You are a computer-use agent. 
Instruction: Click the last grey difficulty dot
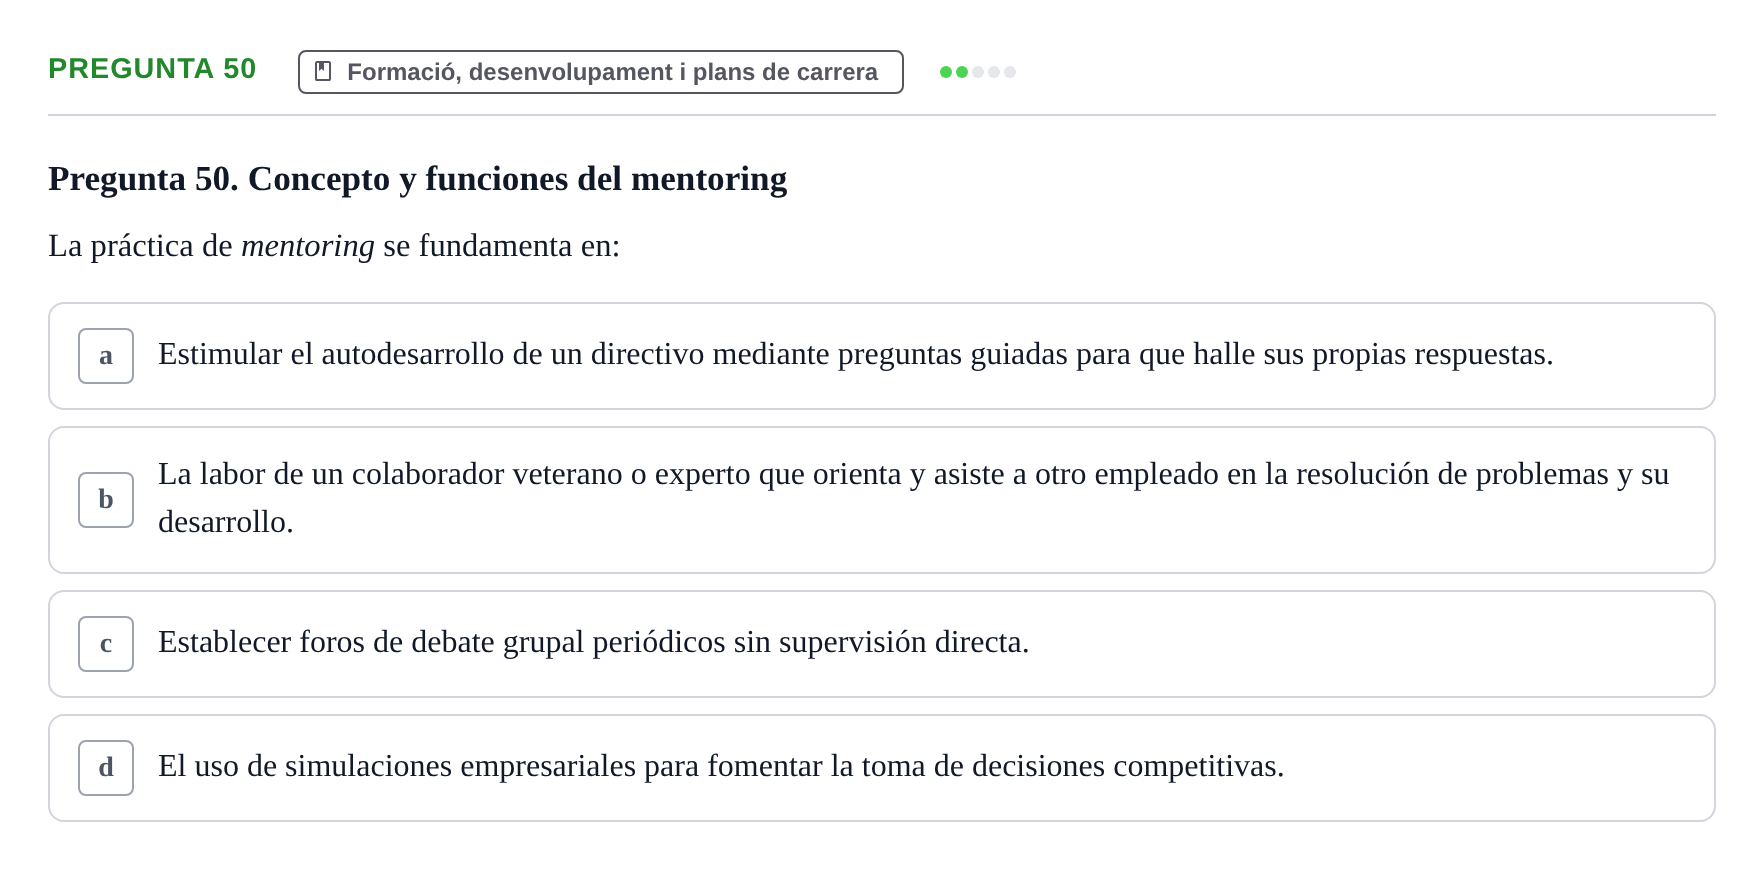(x=1010, y=72)
